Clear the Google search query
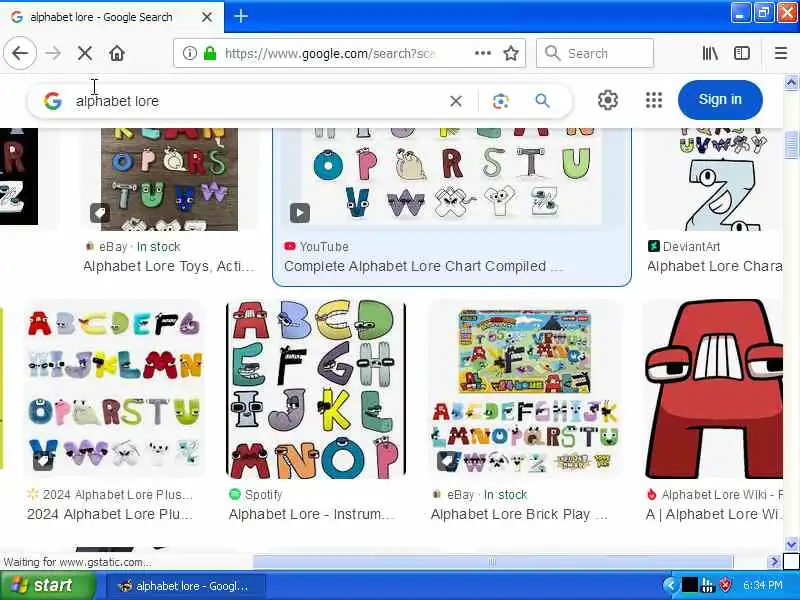 pyautogui.click(x=456, y=101)
